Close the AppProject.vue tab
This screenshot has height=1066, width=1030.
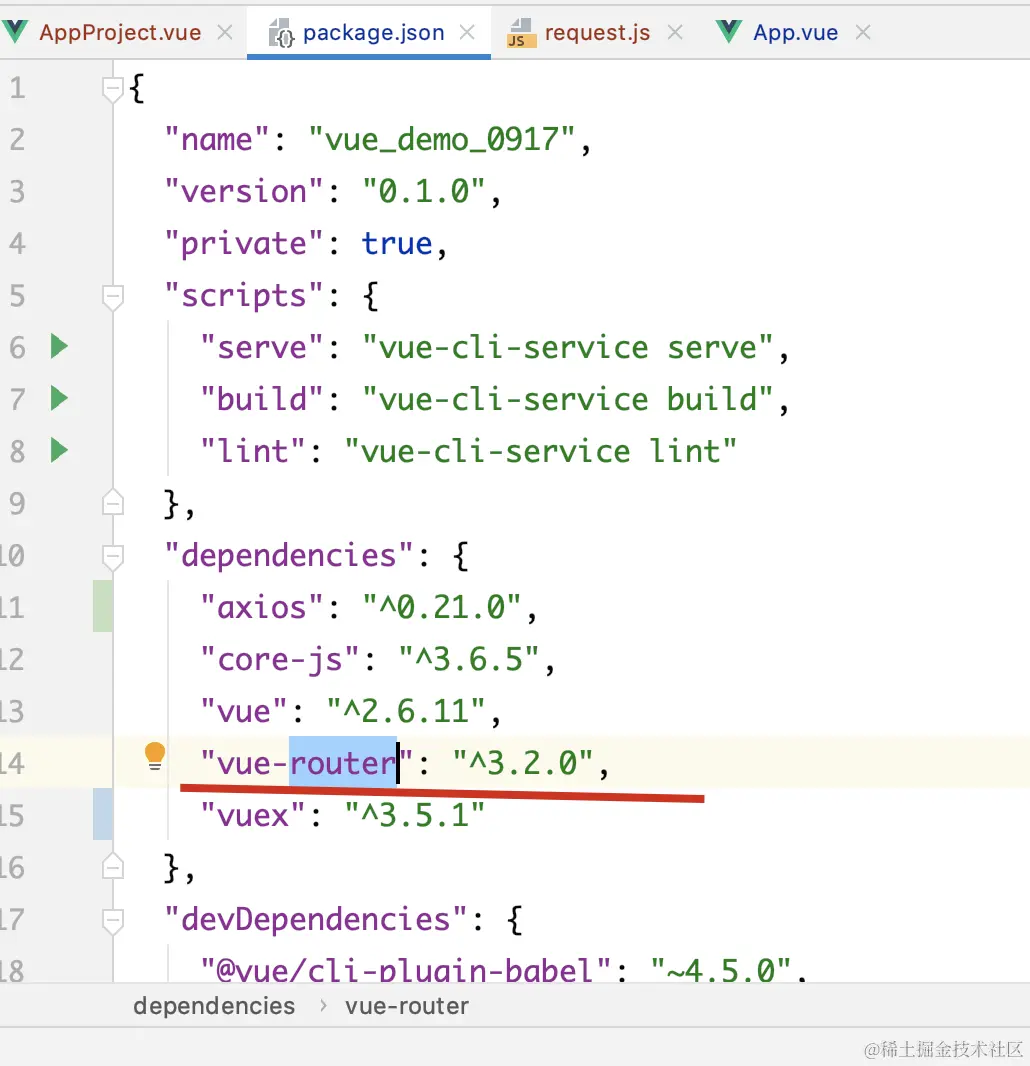tap(225, 32)
